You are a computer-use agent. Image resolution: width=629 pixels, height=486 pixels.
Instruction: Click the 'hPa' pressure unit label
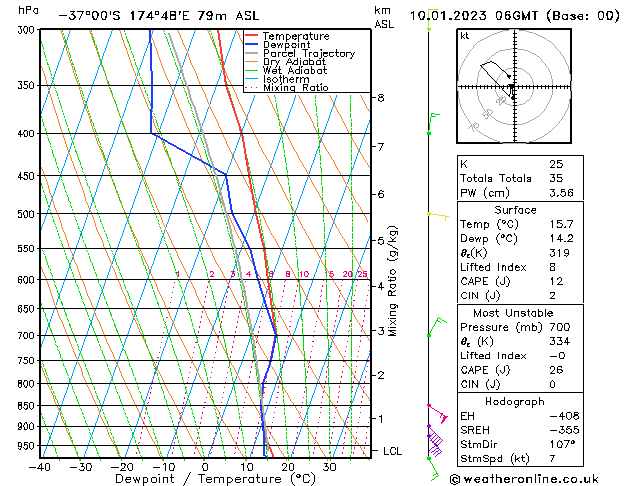pyautogui.click(x=28, y=10)
